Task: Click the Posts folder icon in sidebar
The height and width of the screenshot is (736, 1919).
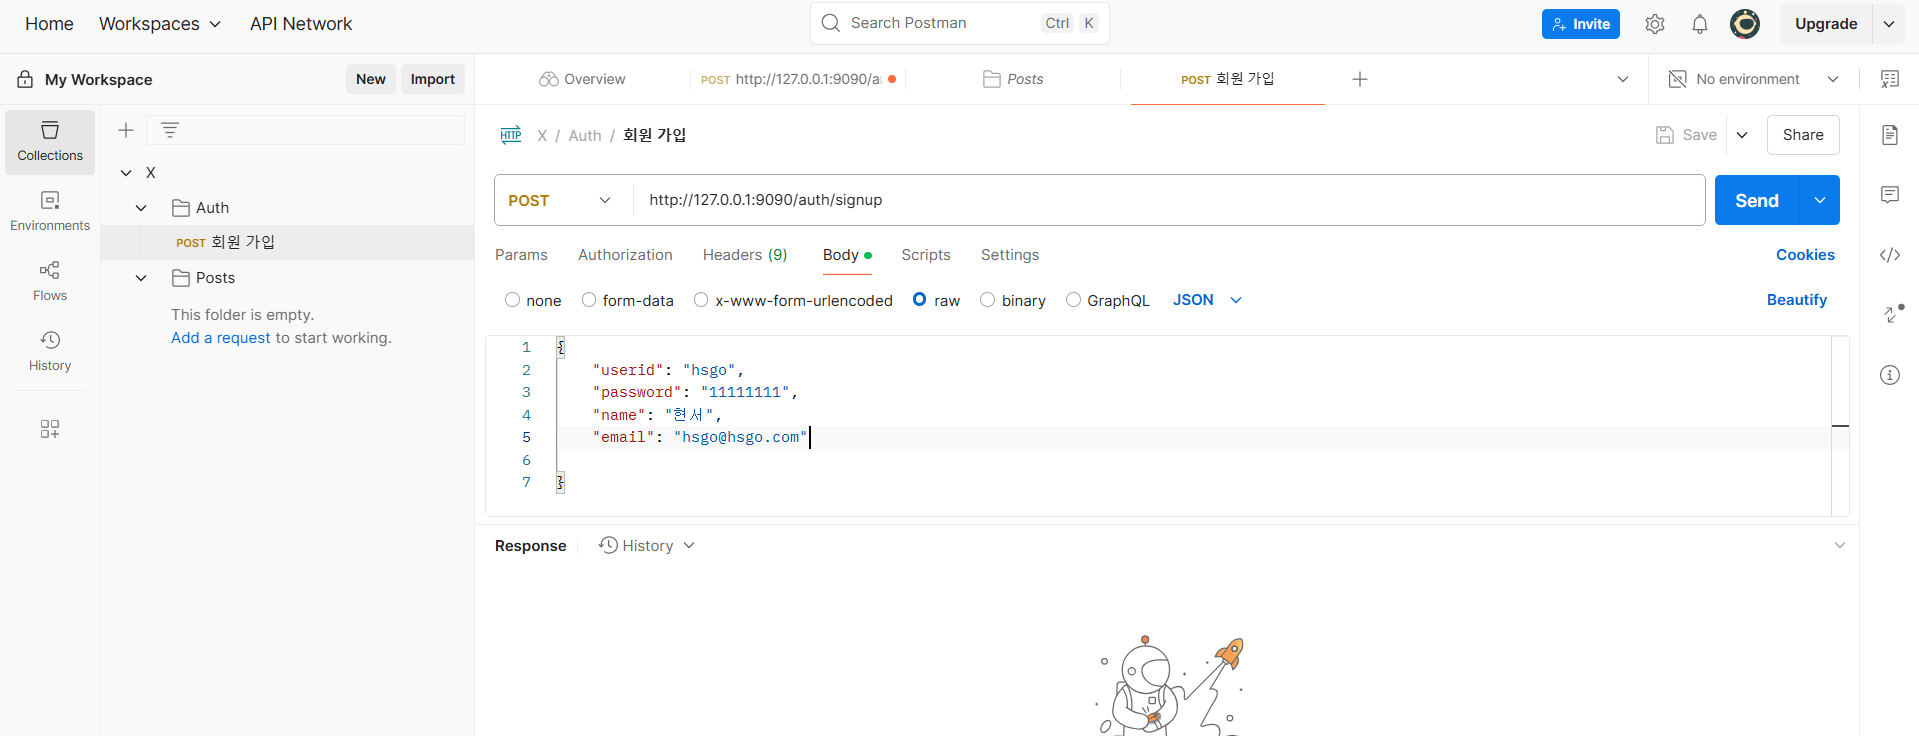Action: tap(181, 278)
